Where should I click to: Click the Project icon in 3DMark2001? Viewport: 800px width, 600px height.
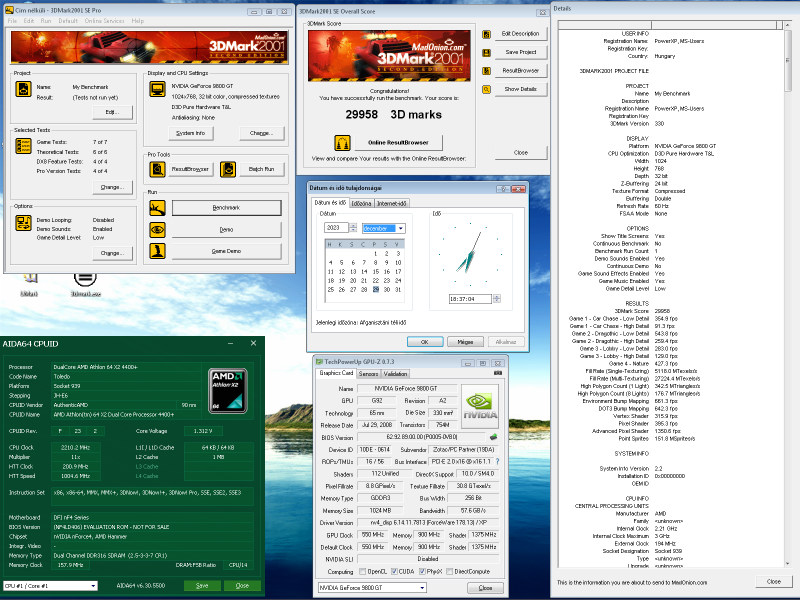click(23, 89)
